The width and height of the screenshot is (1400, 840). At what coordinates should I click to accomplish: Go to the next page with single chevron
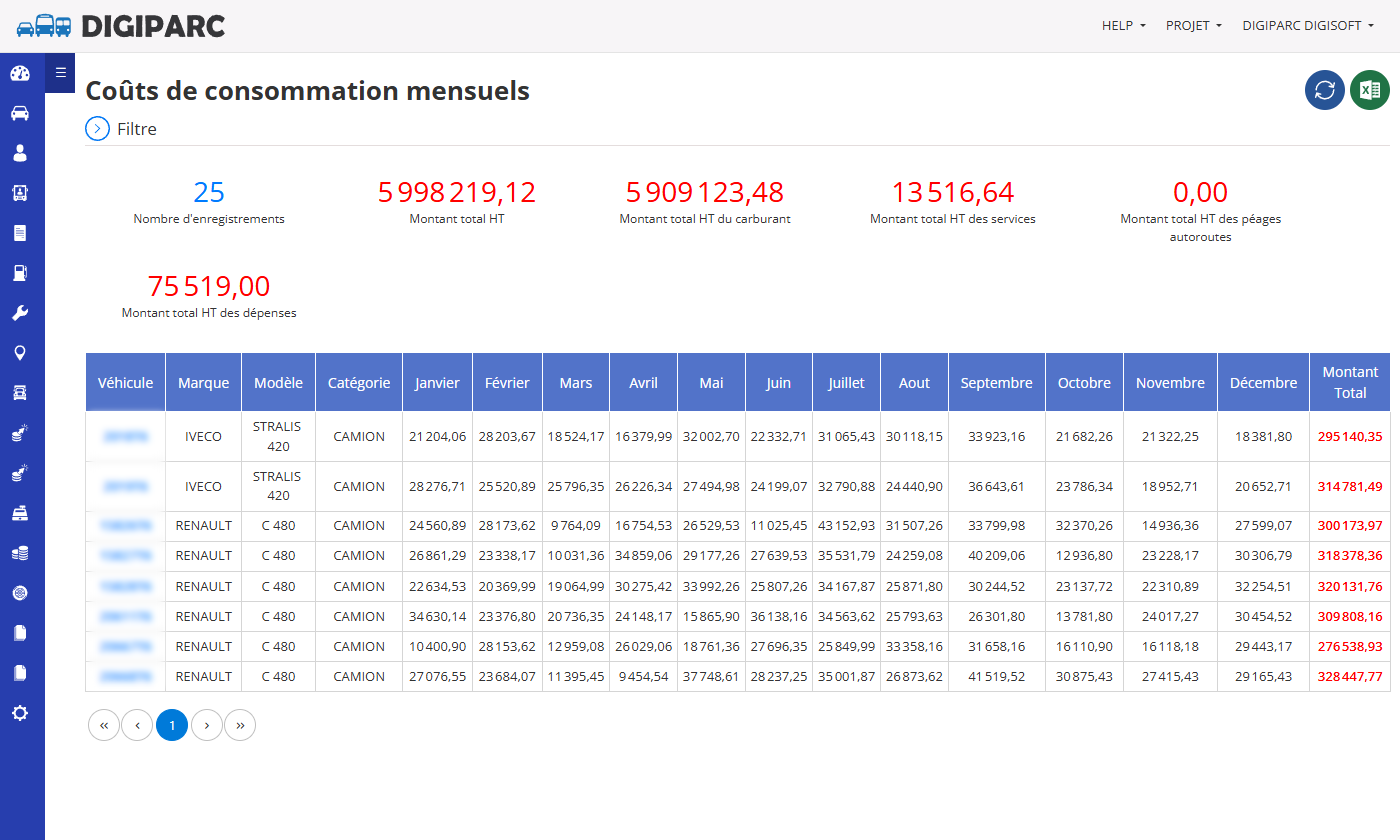tap(206, 725)
